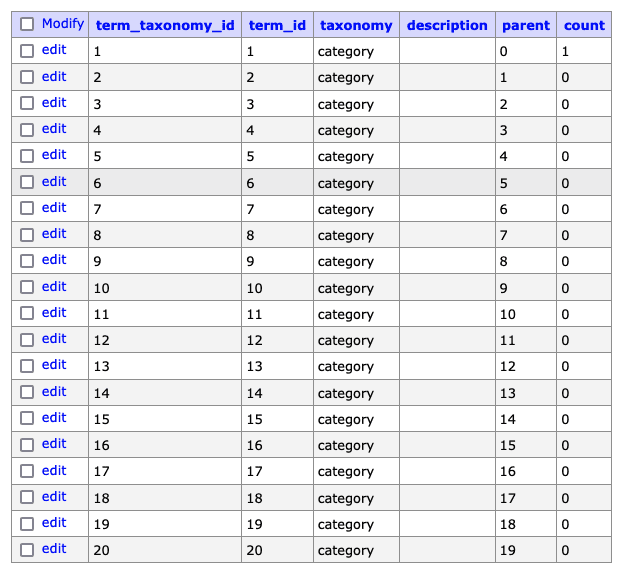The image size is (625, 571).
Task: Select the term_taxonomy_id value 12
Action: (102, 340)
